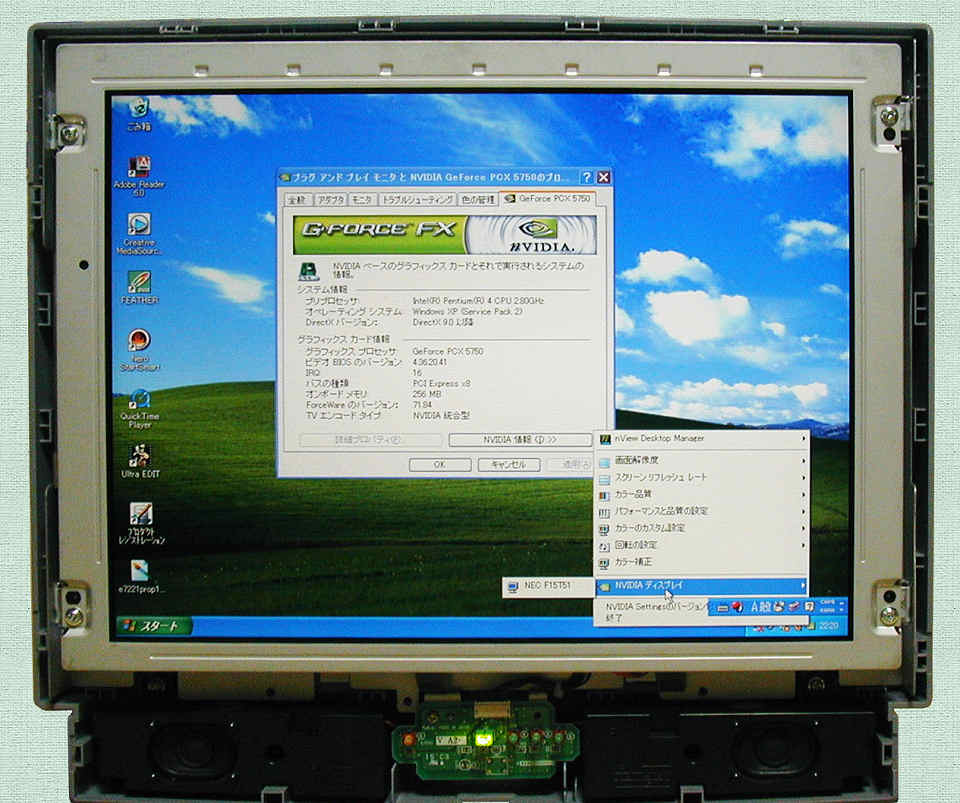Screen dimensions: 960x803
Task: Select the GeForce PCX 5750 tab
Action: pyautogui.click(x=548, y=198)
